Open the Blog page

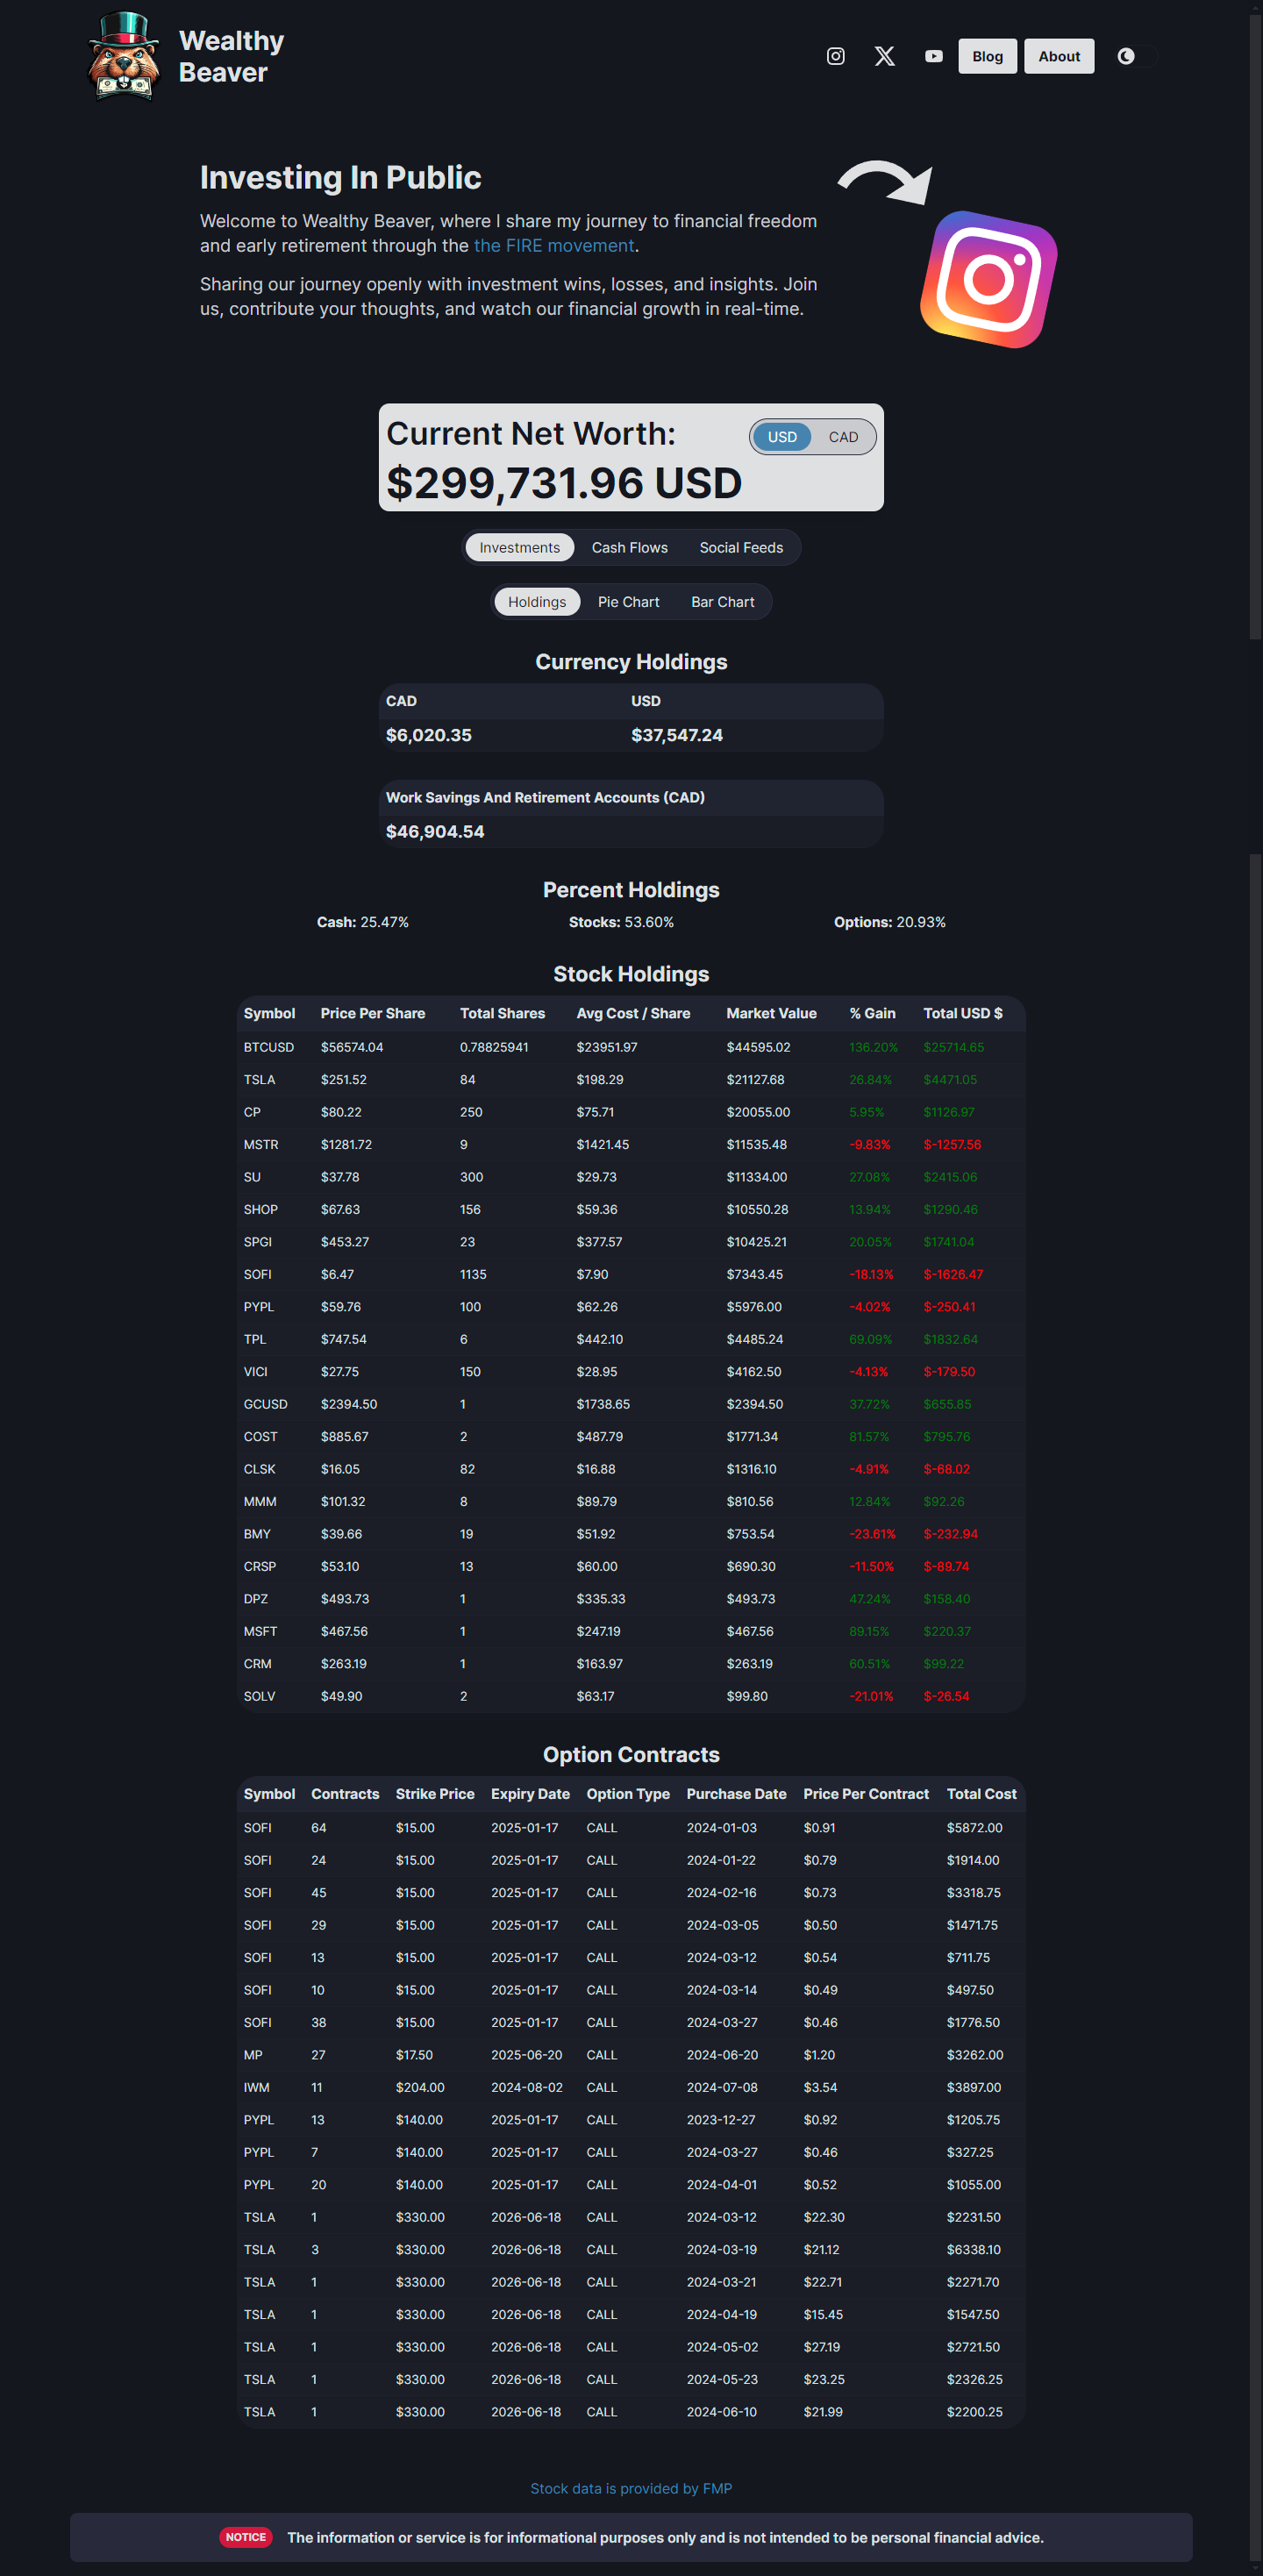[987, 56]
